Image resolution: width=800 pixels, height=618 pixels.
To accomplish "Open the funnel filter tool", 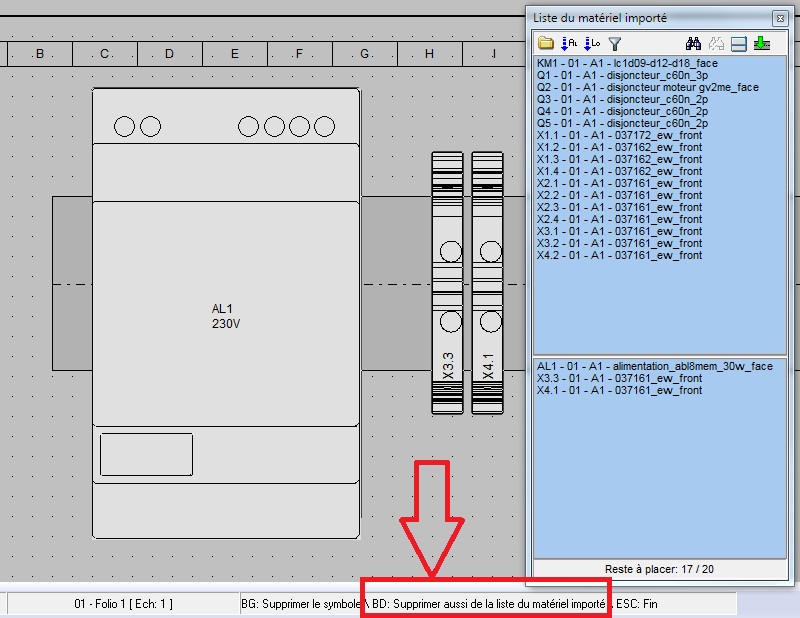I will (x=615, y=43).
